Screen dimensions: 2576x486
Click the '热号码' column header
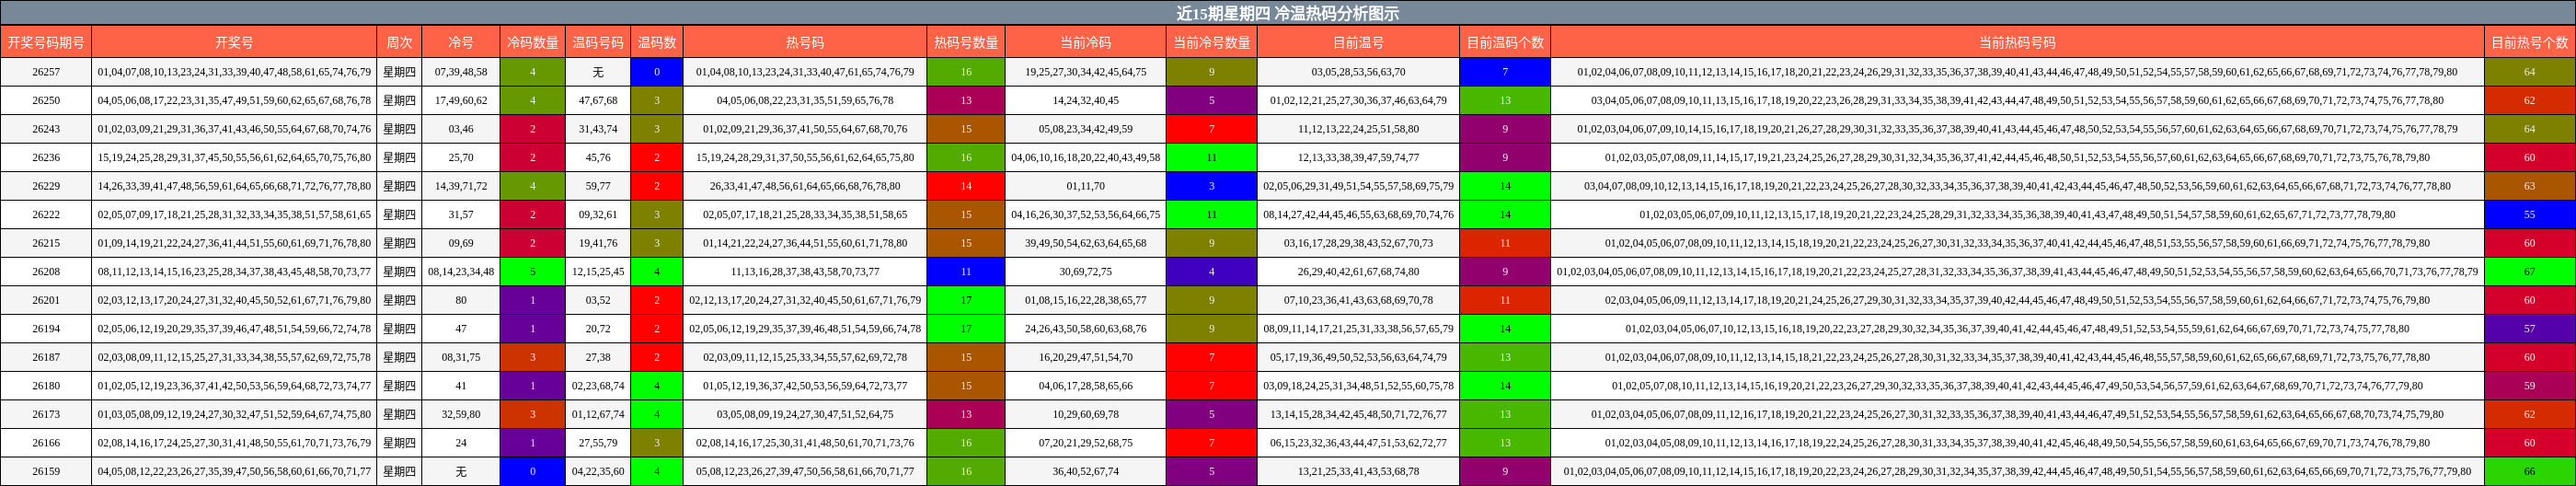tap(805, 43)
